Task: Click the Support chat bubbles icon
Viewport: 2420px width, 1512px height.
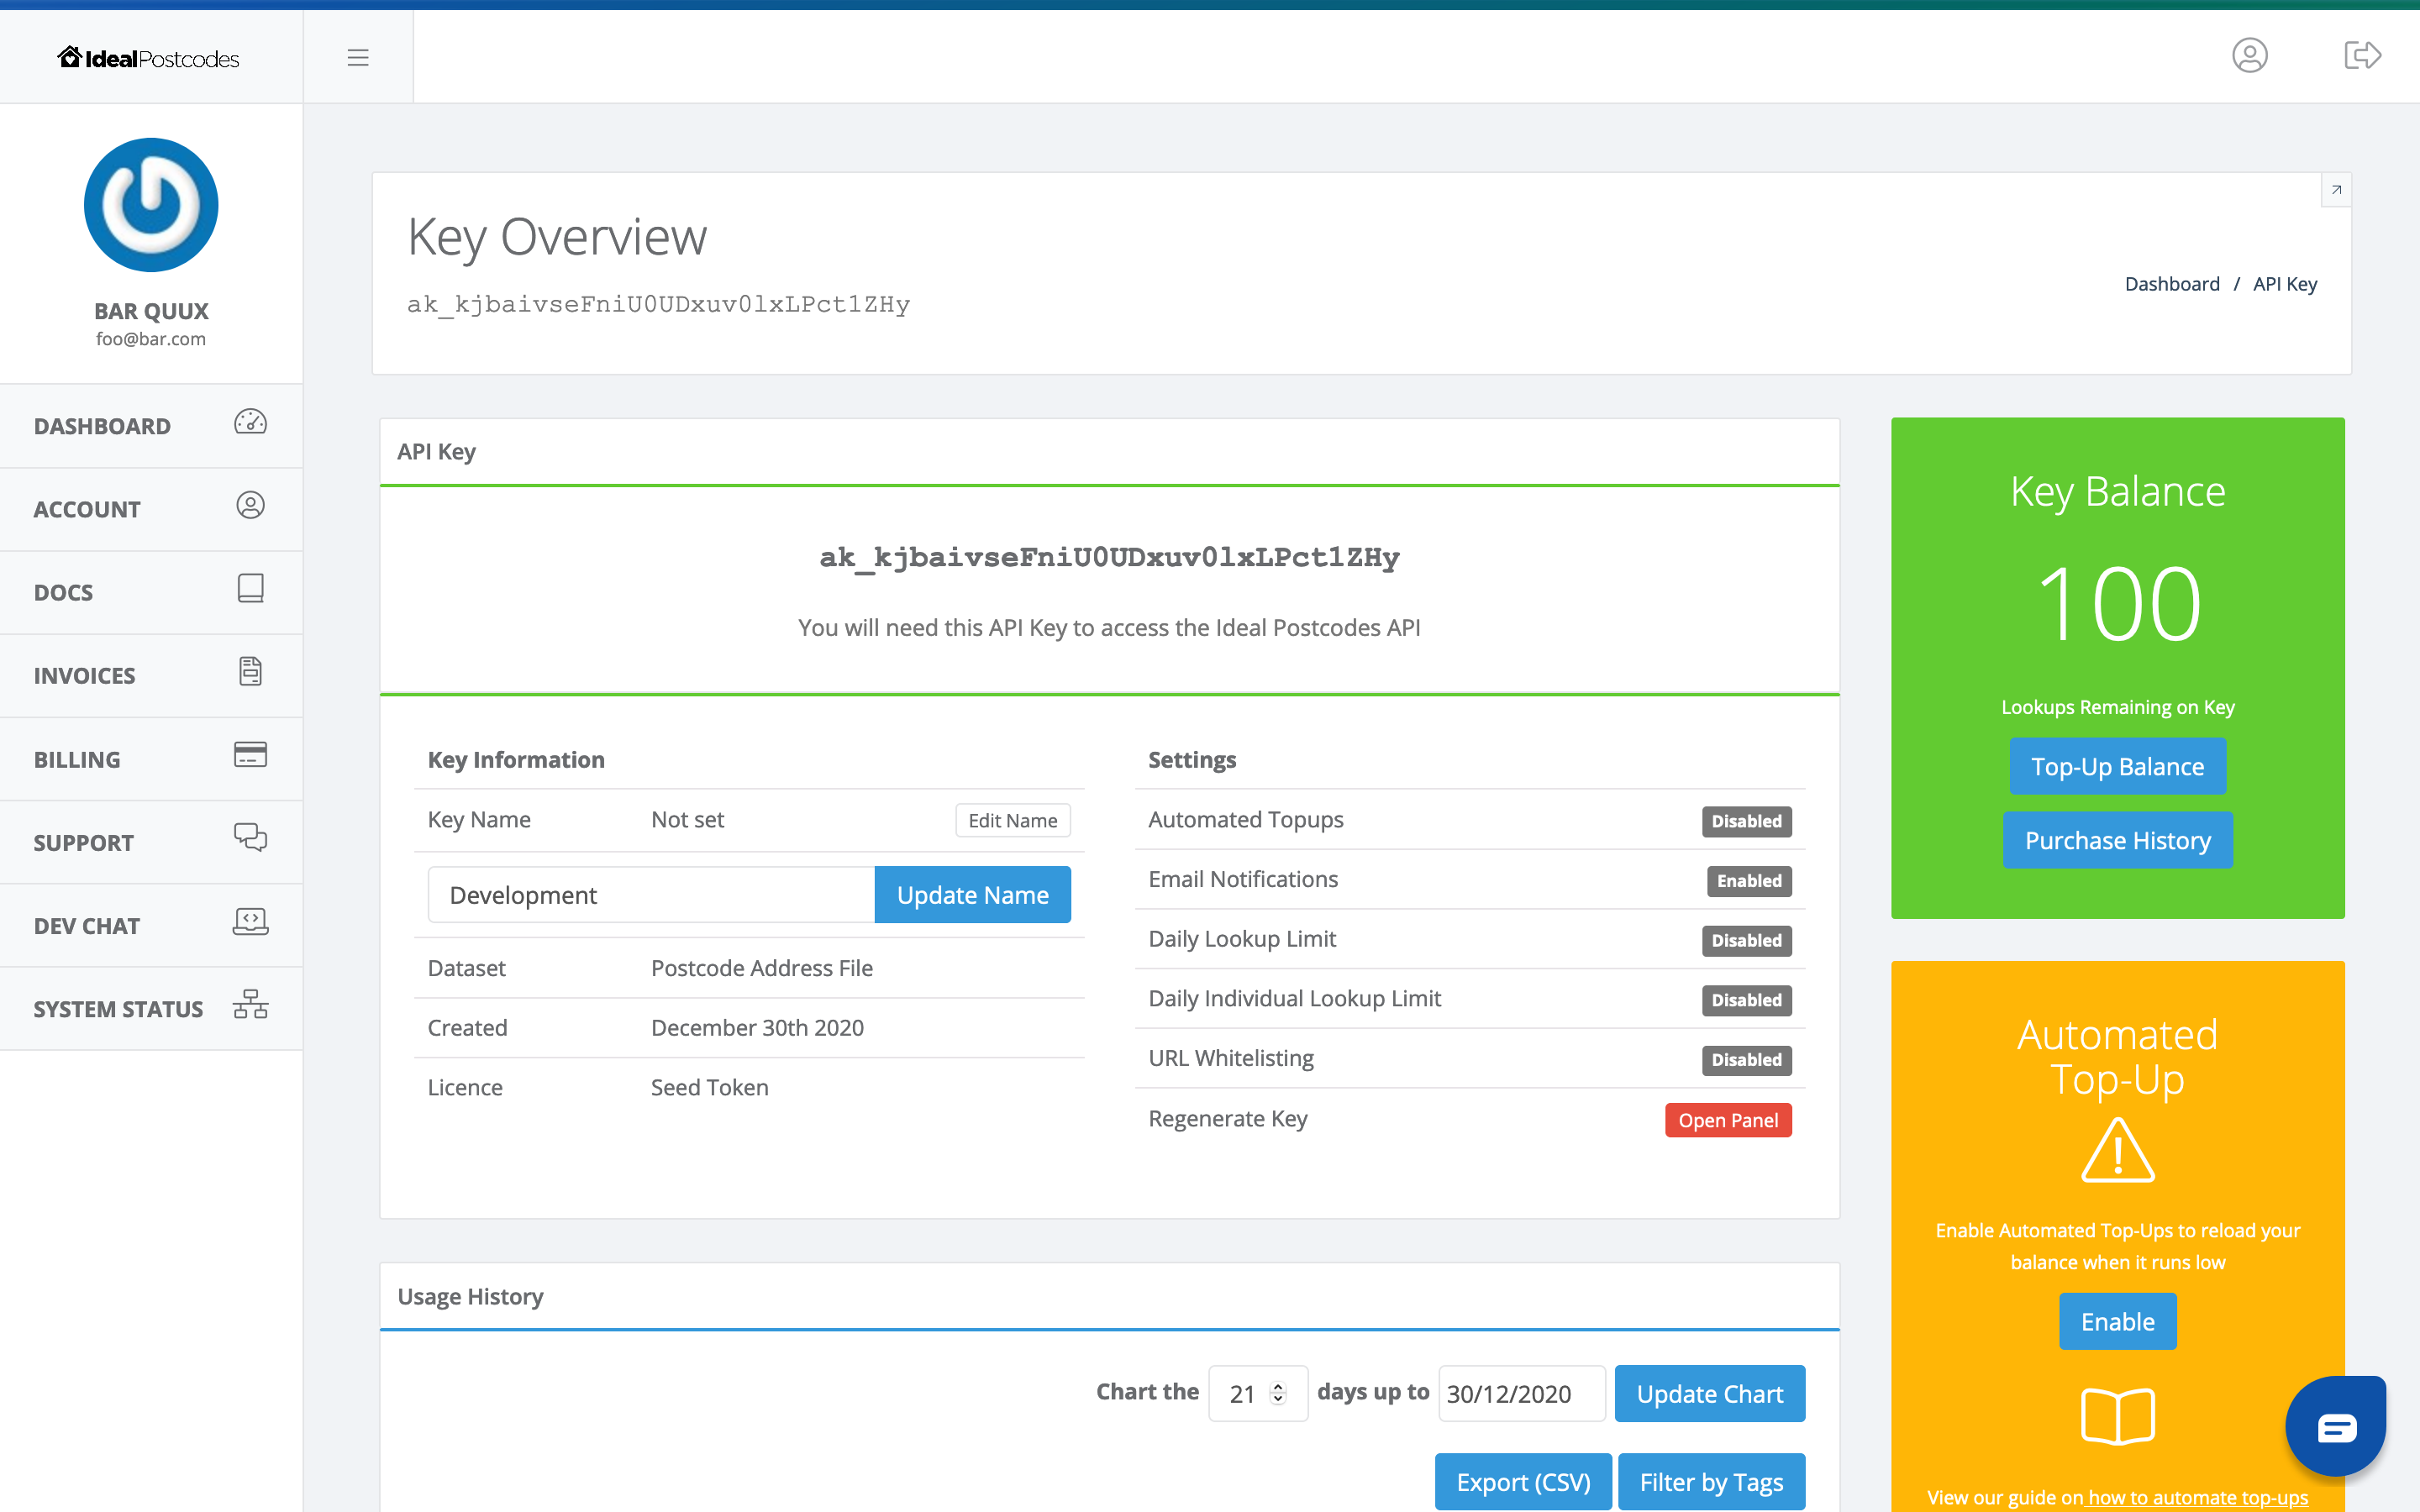Action: [250, 837]
